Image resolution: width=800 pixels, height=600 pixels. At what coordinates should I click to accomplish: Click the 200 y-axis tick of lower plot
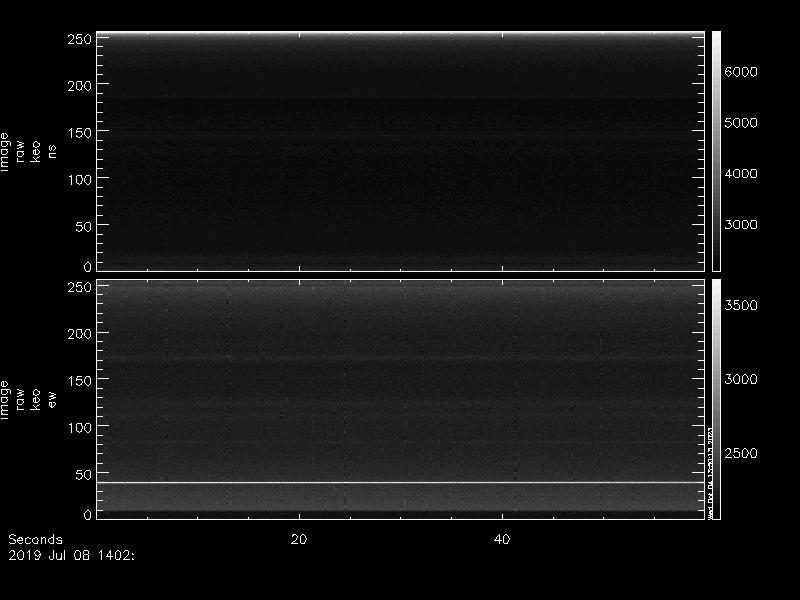[x=79, y=333]
